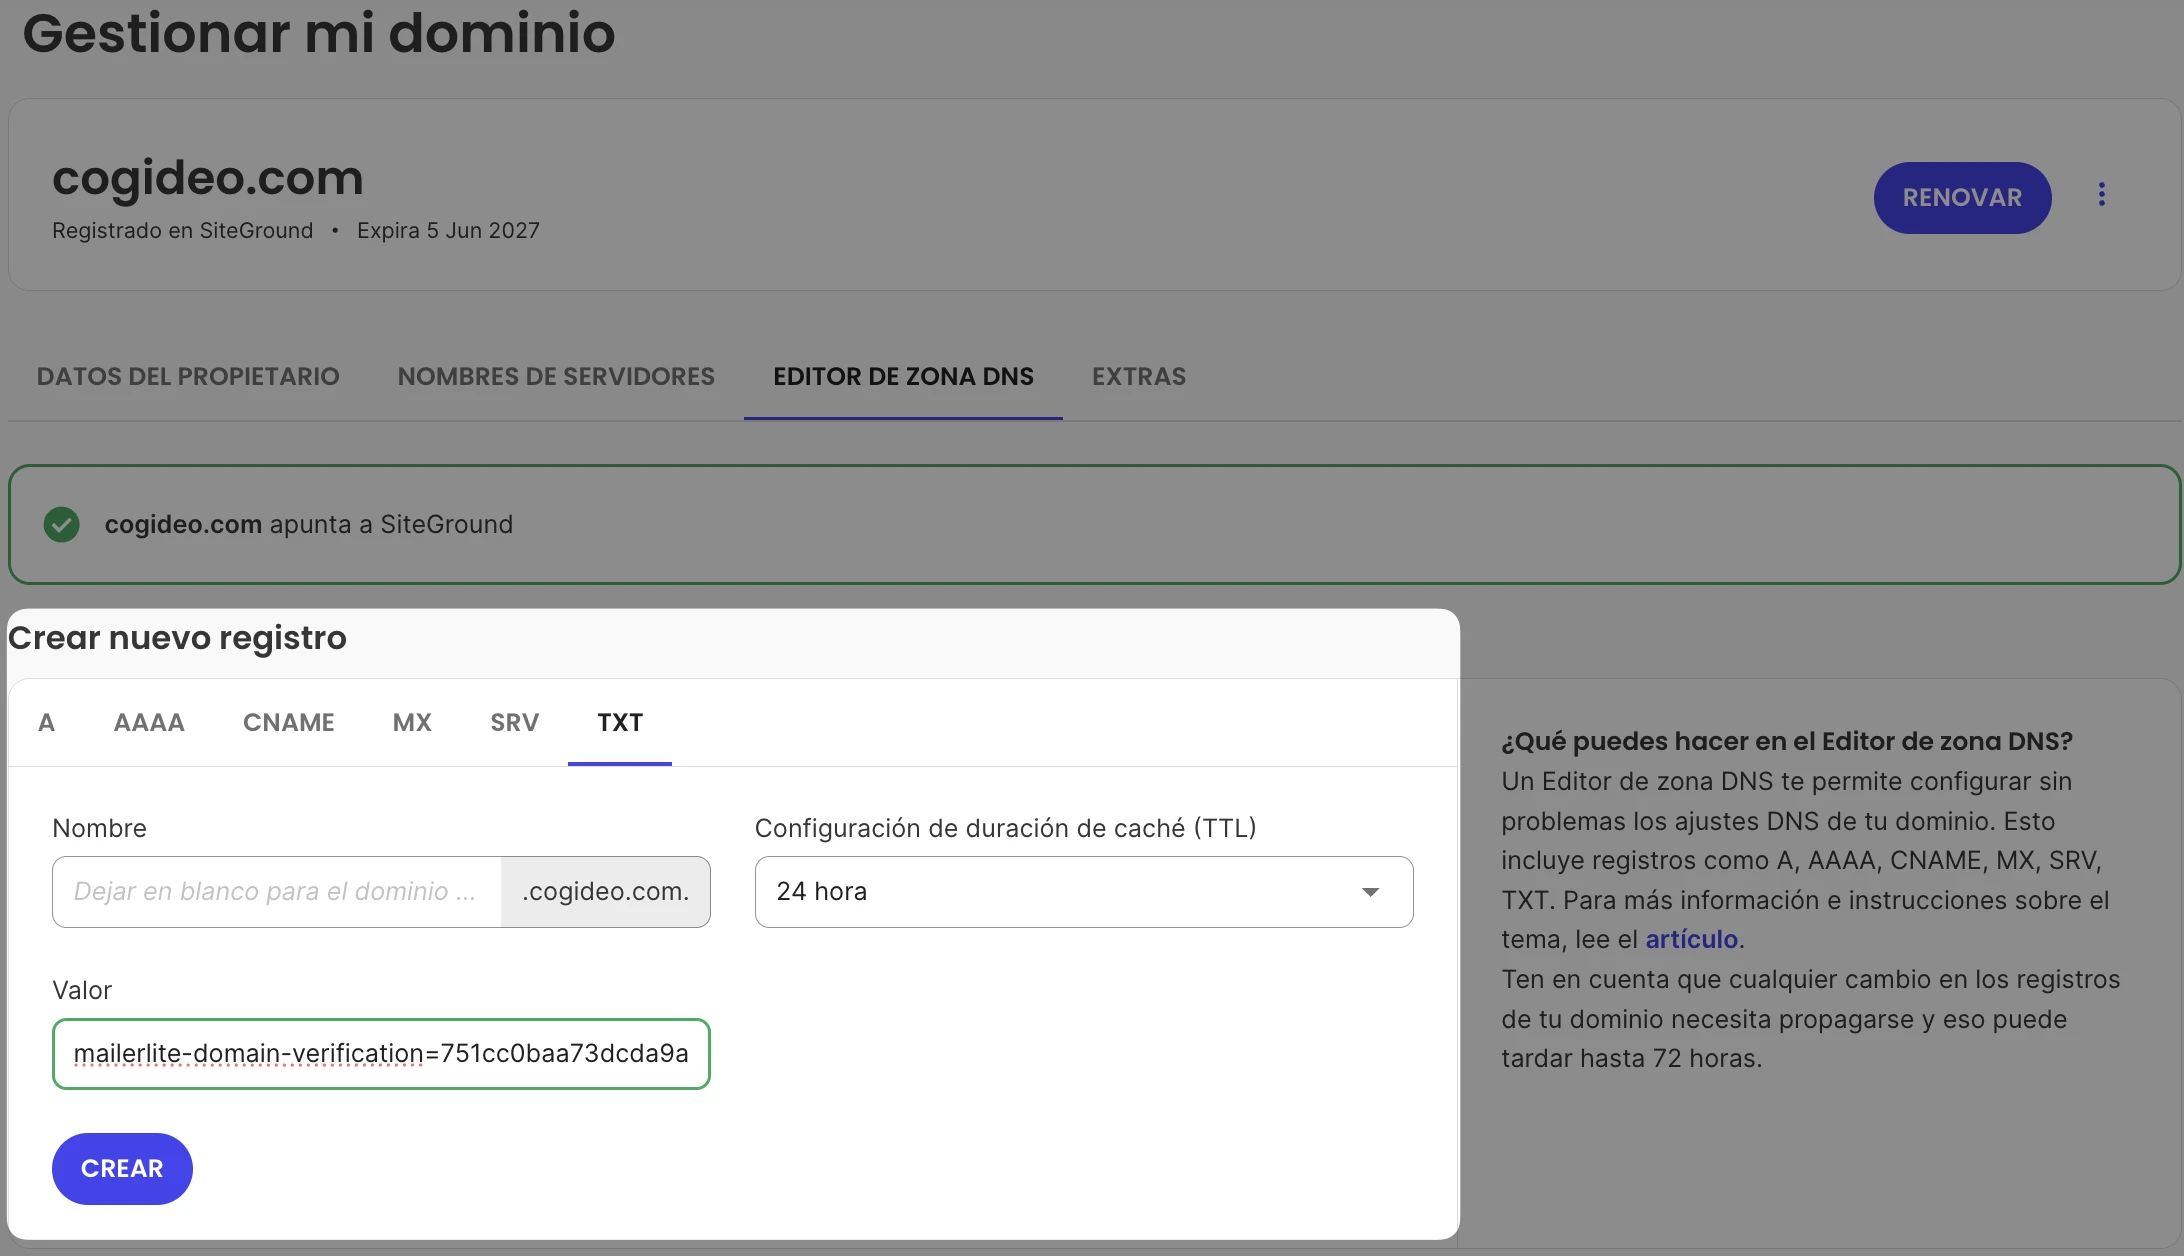
Task: Select the CNAME record tab
Action: tap(288, 722)
